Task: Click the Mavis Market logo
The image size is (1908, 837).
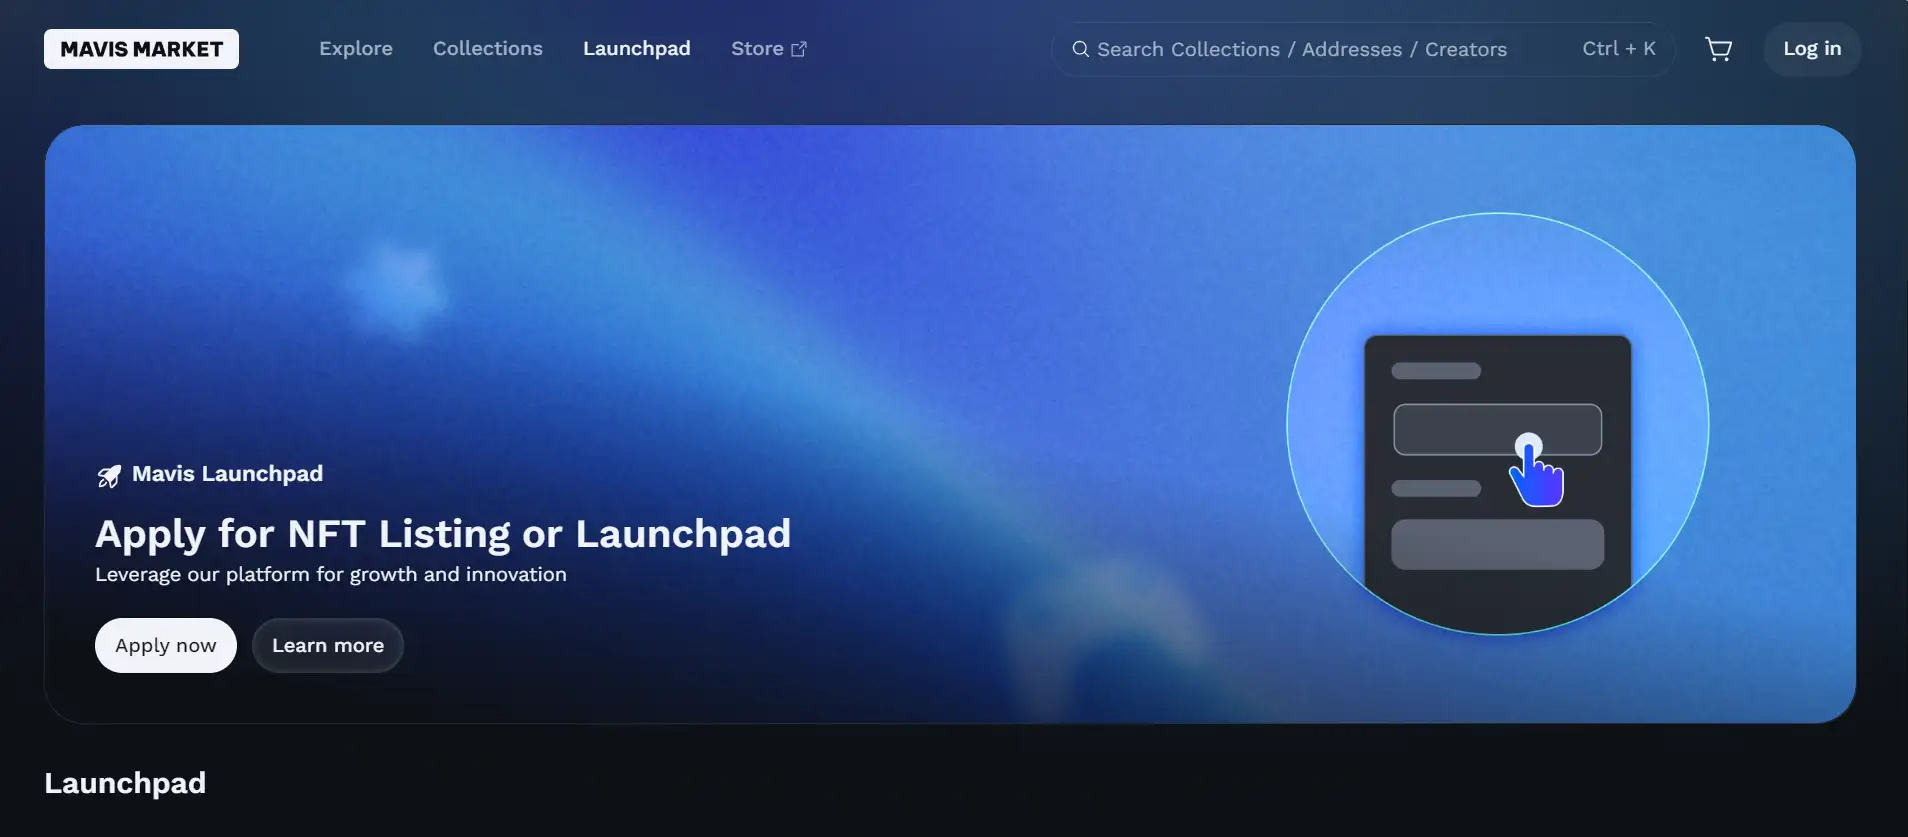Action: pos(141,49)
